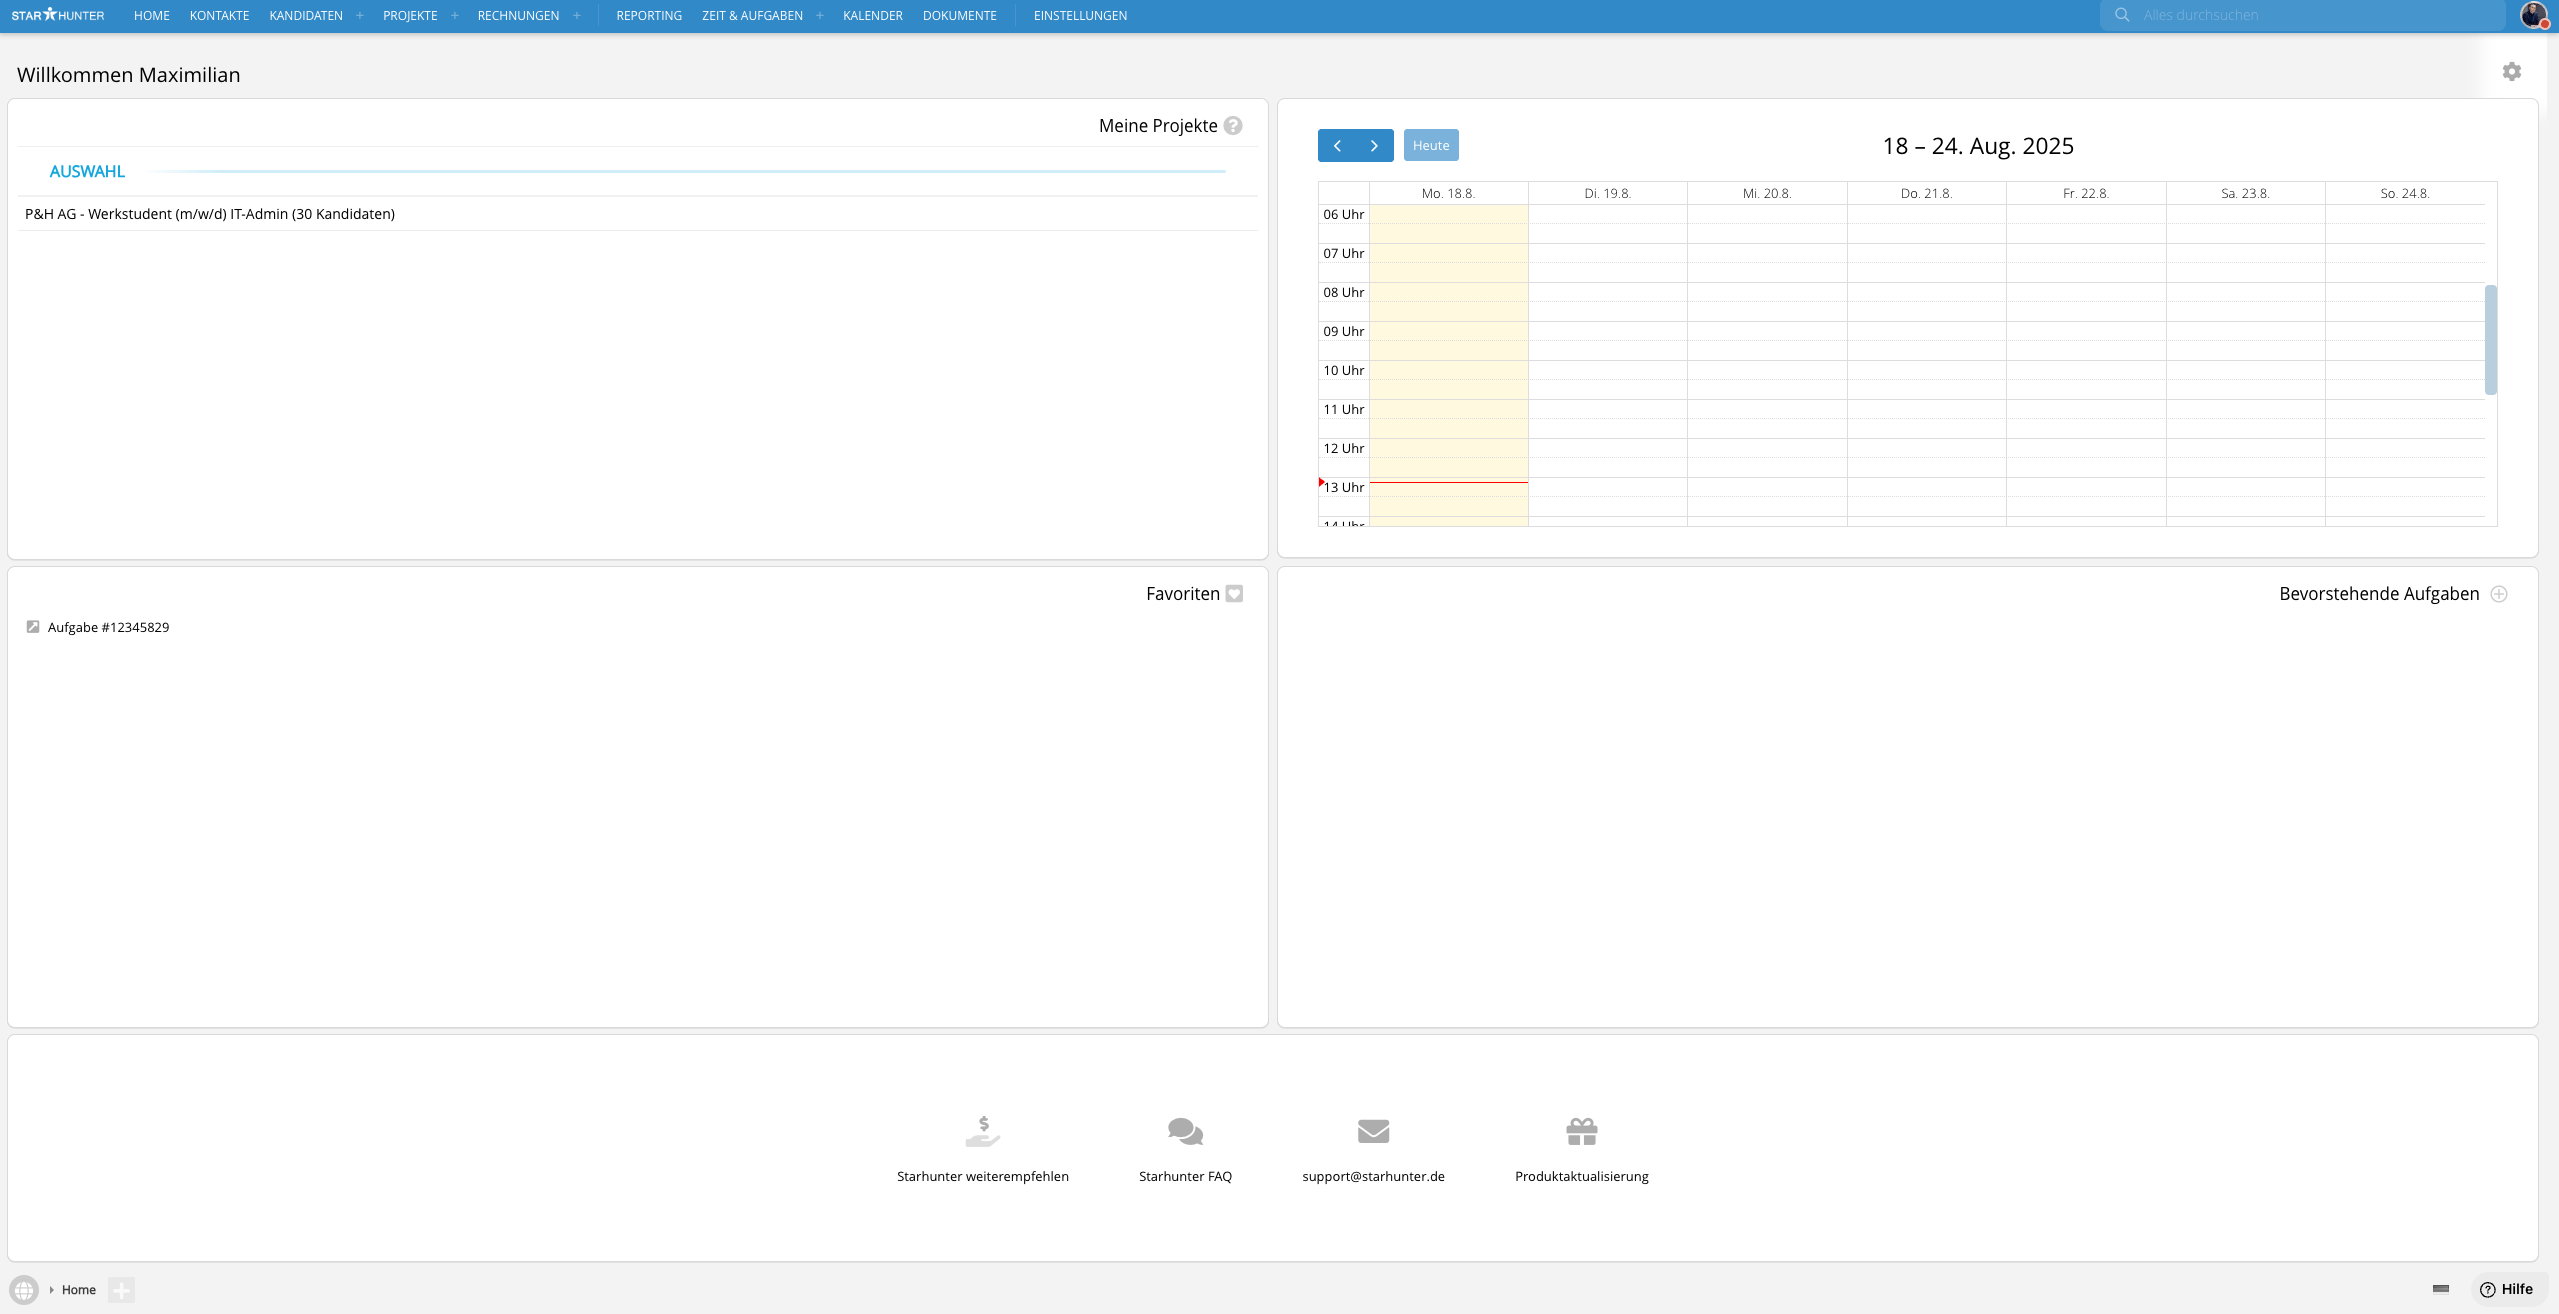Add a task via Bevorstehende Aufgaben plus
Image resolution: width=2559 pixels, height=1314 pixels.
coord(2499,594)
